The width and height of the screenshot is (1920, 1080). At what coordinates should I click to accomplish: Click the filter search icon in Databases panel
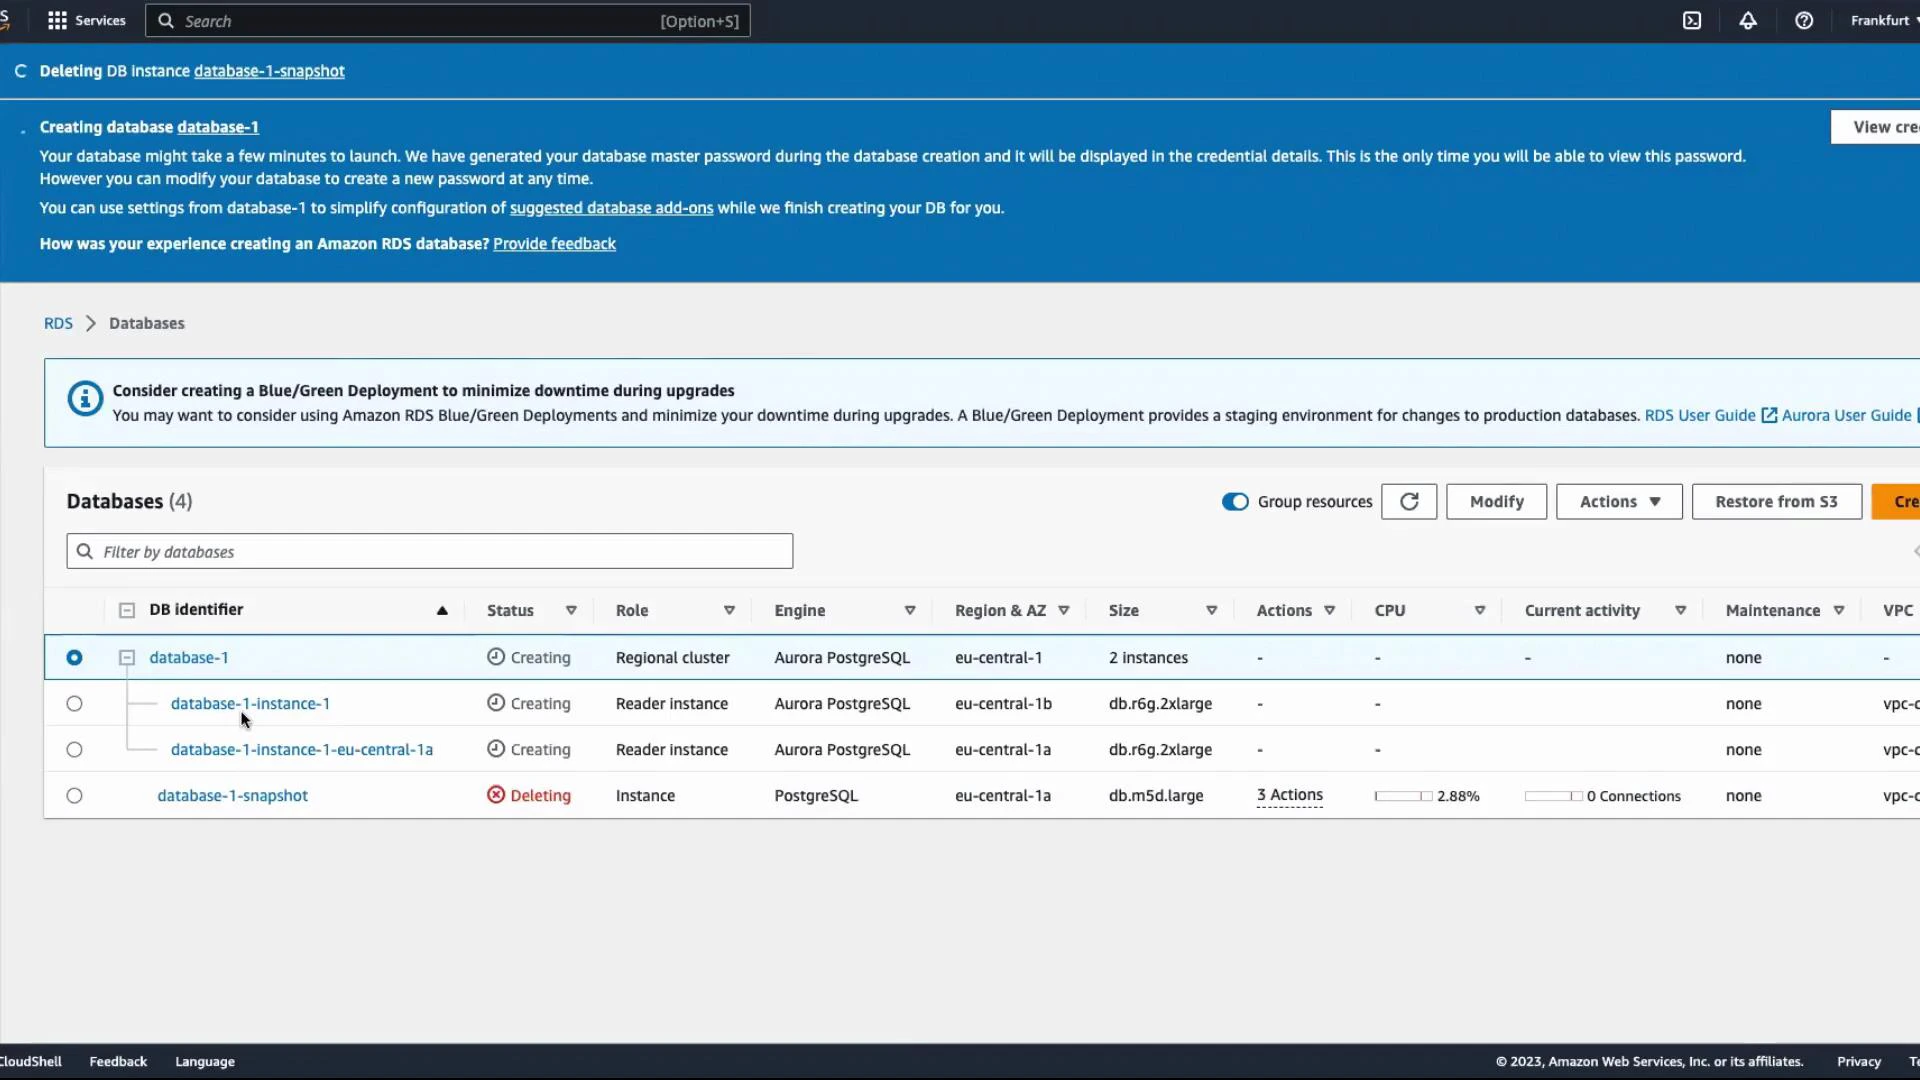(x=84, y=551)
